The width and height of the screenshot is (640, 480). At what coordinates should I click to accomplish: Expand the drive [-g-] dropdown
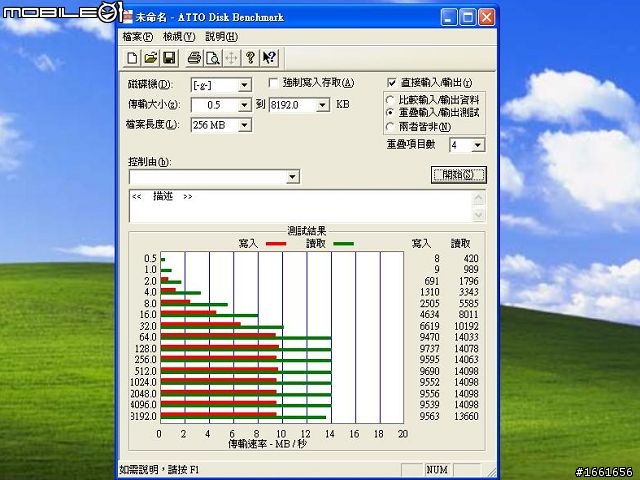point(244,85)
